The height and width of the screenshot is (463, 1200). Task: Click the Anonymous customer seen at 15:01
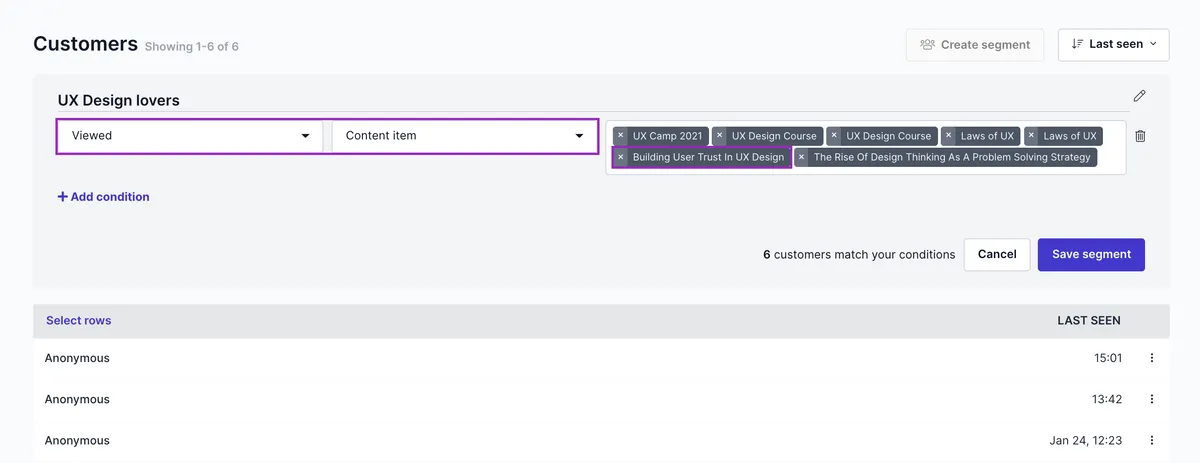point(77,358)
